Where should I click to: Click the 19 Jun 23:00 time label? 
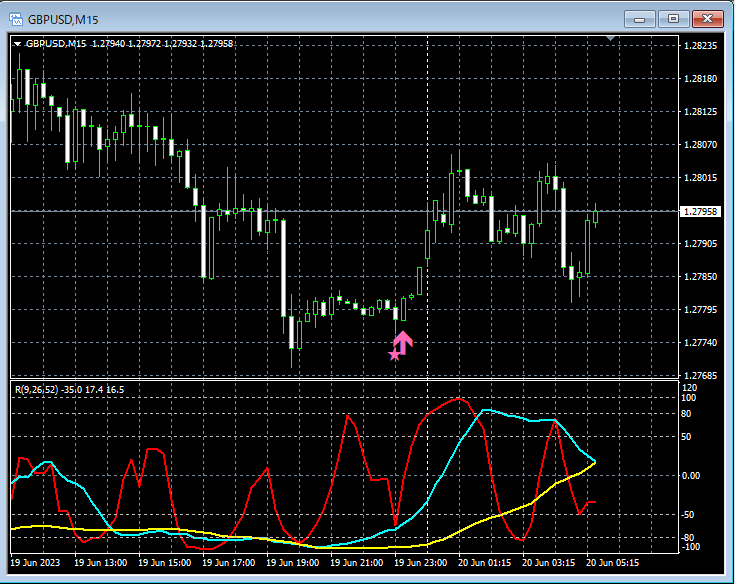(420, 562)
